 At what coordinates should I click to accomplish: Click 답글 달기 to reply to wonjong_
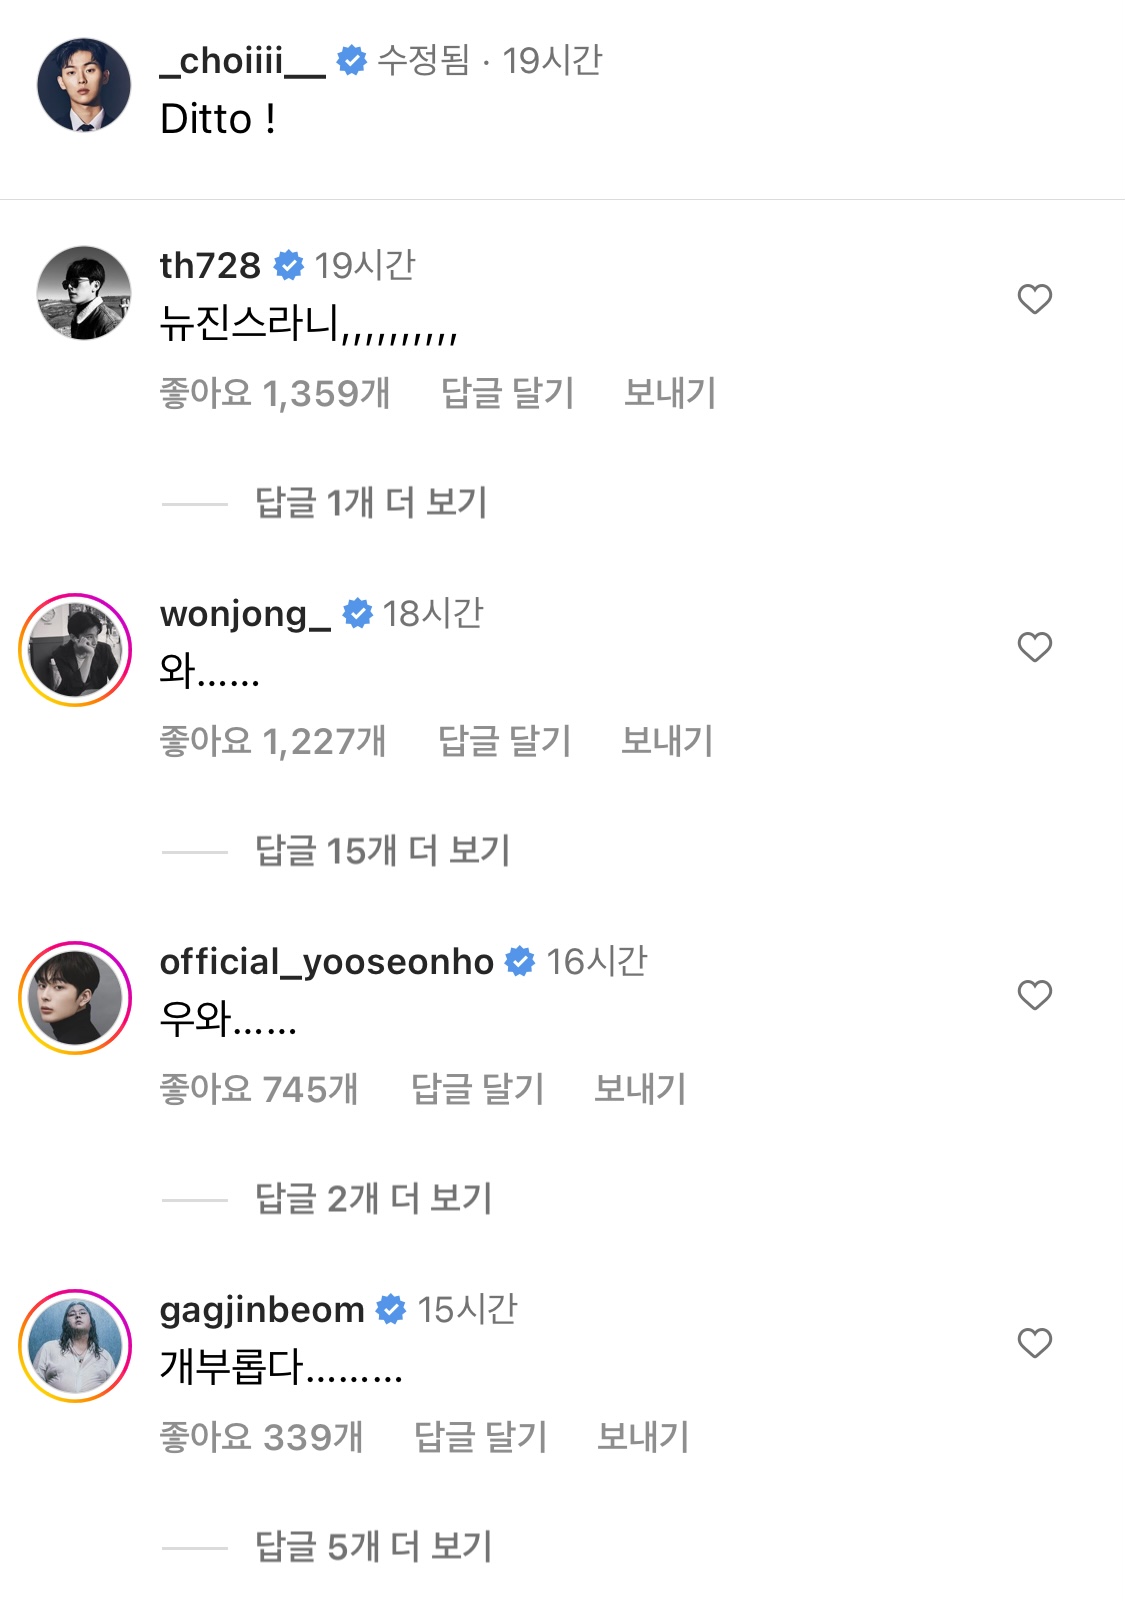504,740
